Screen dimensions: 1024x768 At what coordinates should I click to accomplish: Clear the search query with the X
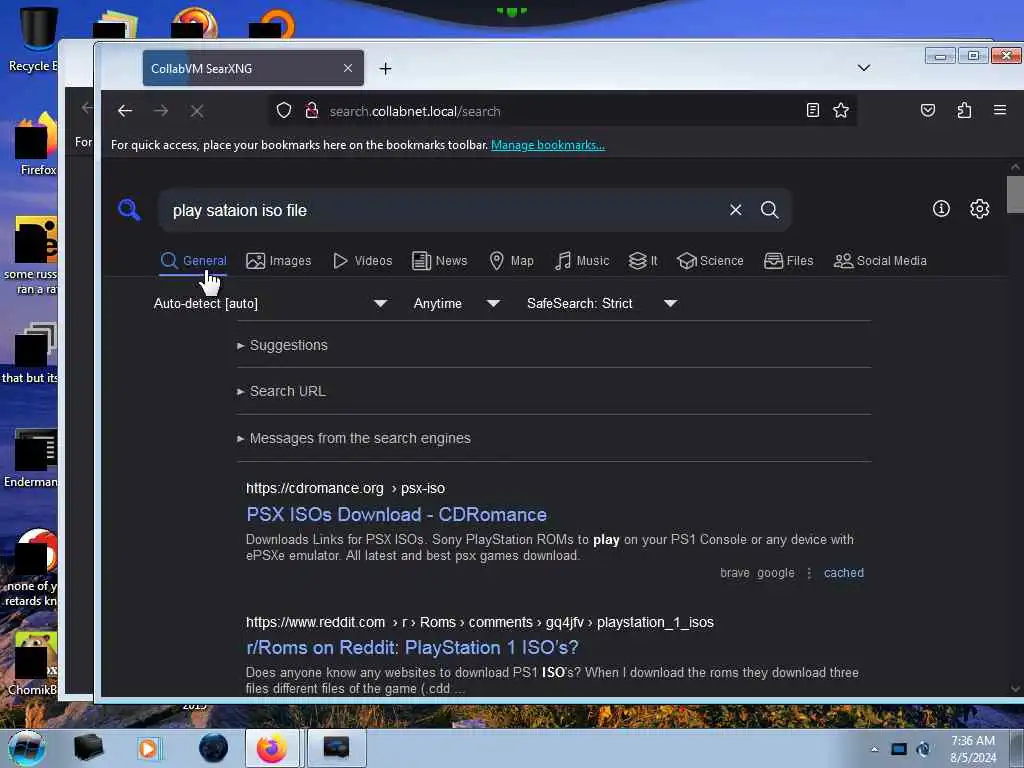click(735, 210)
